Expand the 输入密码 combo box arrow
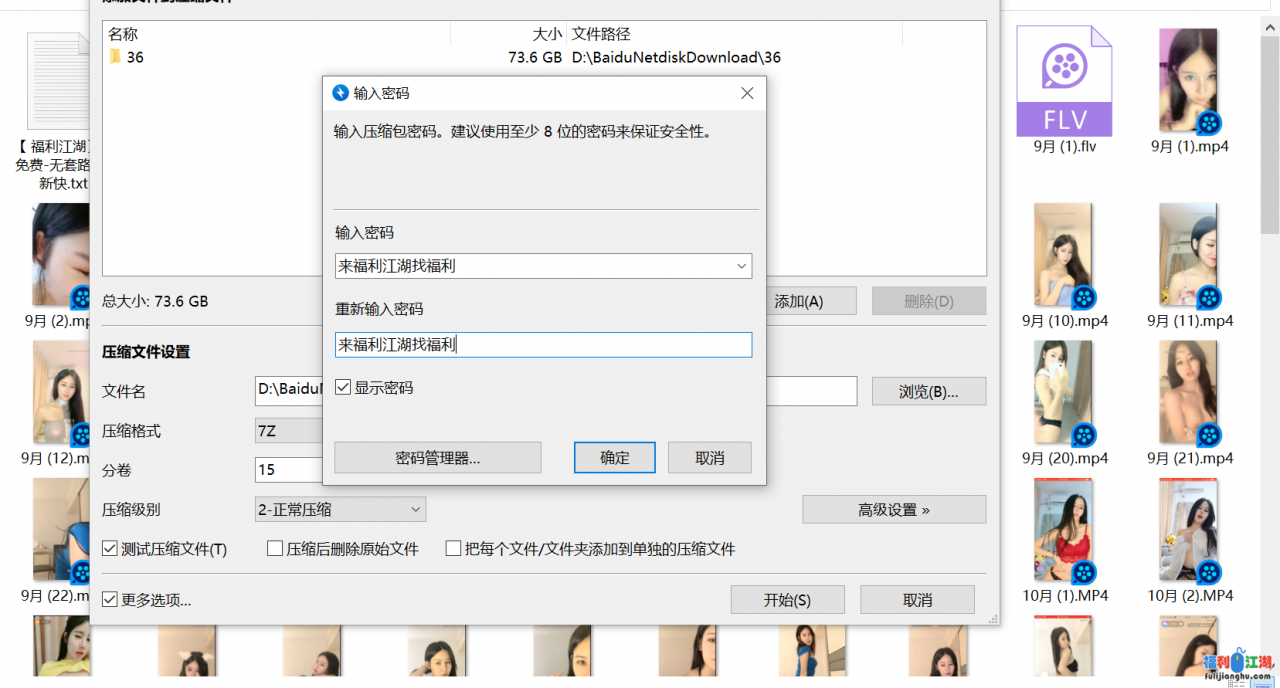This screenshot has width=1280, height=688. point(741,266)
